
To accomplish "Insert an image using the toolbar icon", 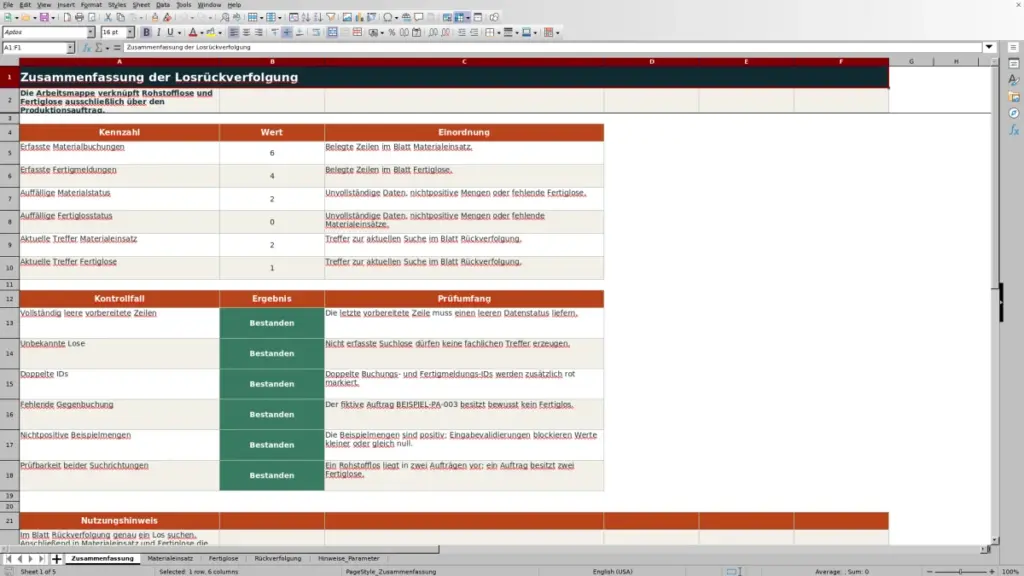I will tap(347, 18).
